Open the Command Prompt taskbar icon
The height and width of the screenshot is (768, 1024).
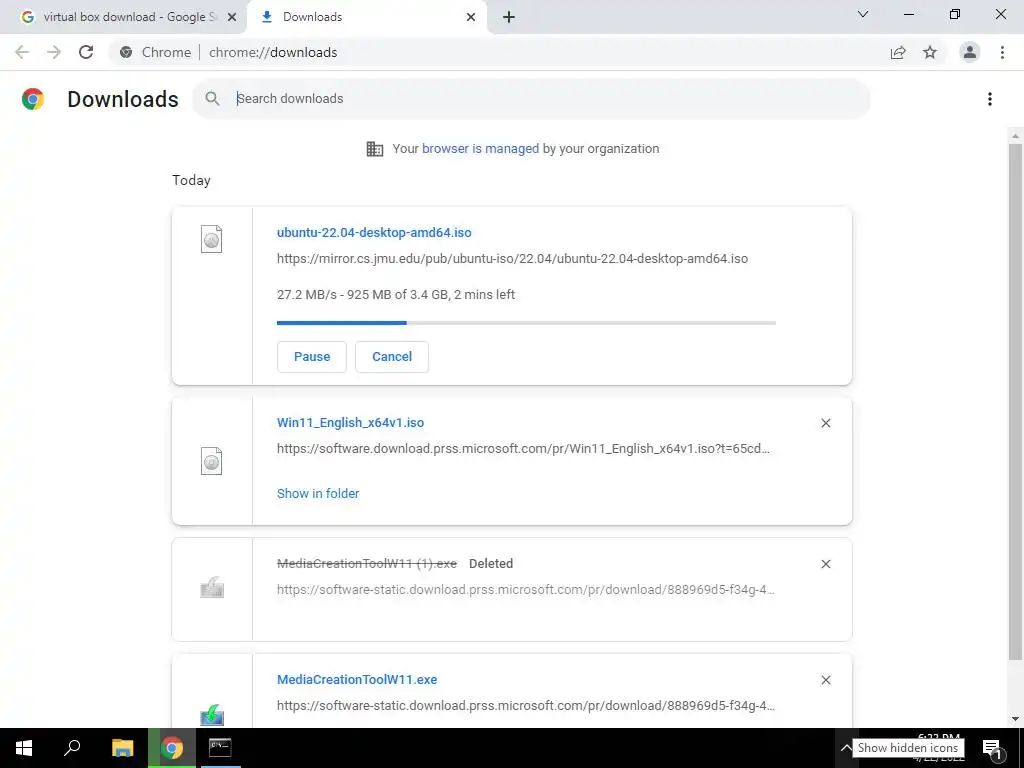point(220,748)
